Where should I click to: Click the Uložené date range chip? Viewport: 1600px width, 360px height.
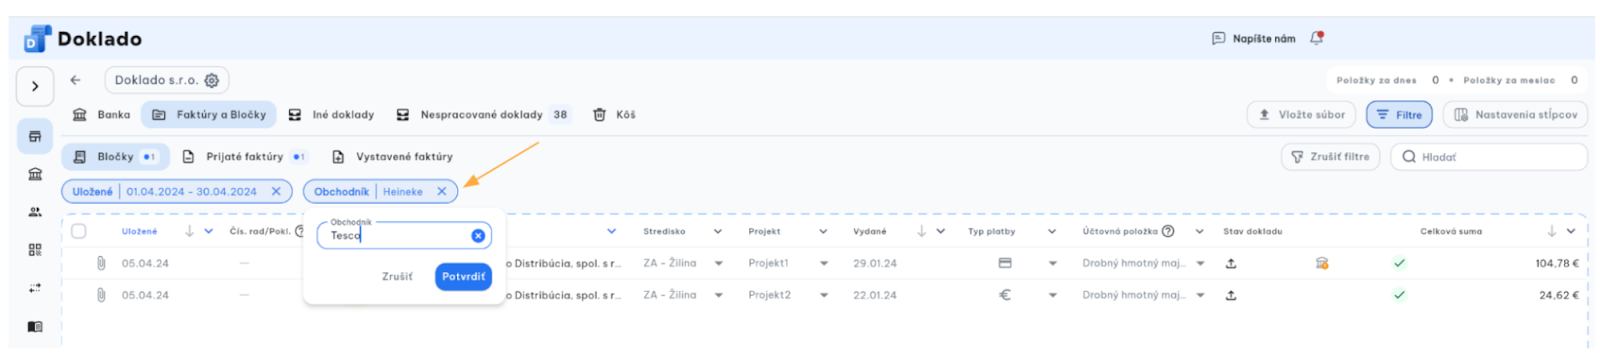point(191,192)
